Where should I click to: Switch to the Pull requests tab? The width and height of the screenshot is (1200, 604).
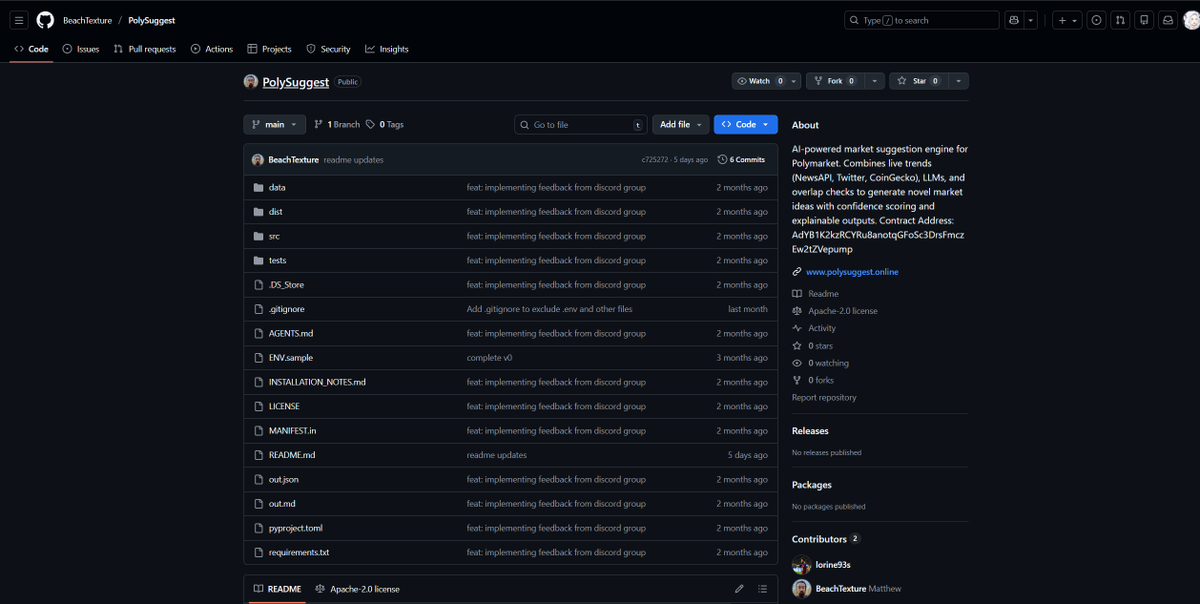(x=144, y=49)
